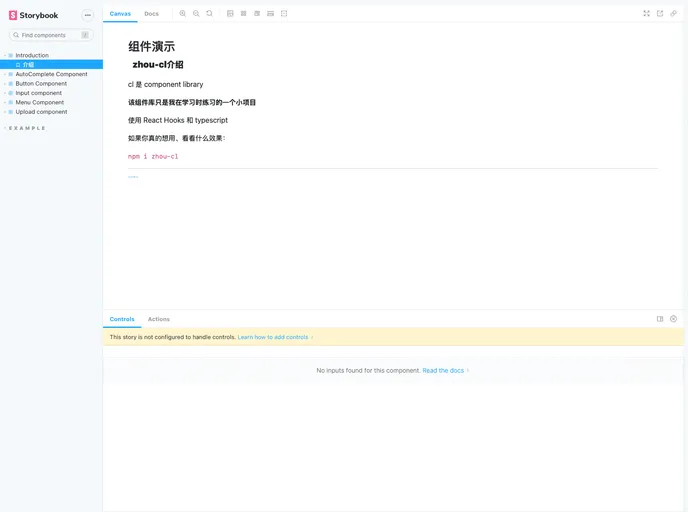This screenshot has height=512, width=688.
Task: Change the addons panel orientation
Action: 660,319
